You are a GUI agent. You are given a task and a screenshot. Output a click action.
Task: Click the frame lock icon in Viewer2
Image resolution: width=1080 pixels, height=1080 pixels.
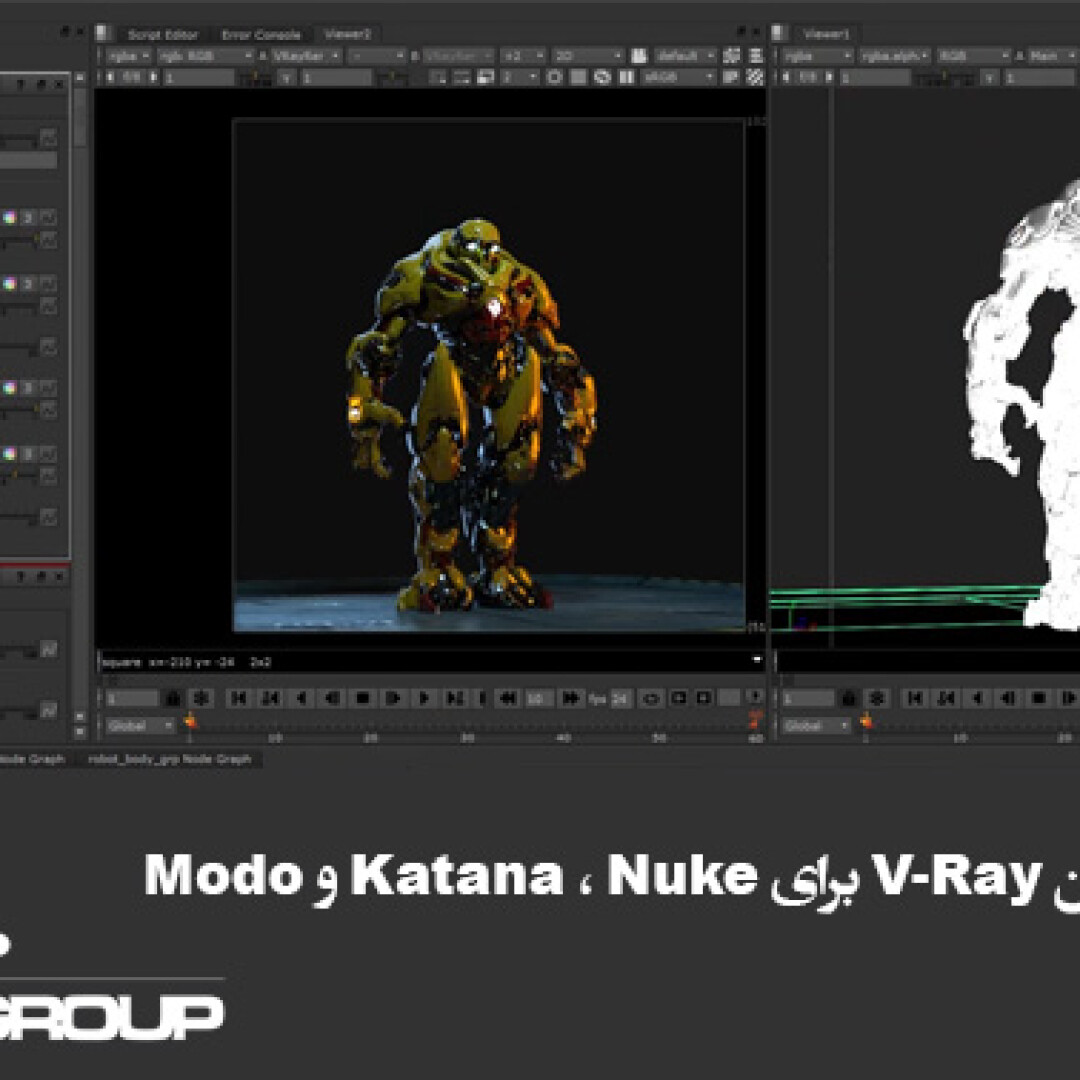click(x=173, y=698)
